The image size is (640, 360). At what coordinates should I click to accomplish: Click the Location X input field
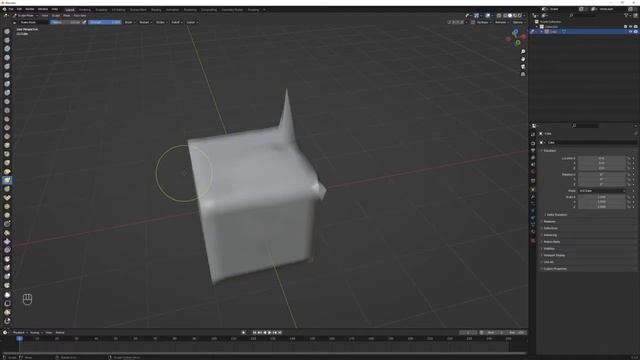click(x=601, y=158)
